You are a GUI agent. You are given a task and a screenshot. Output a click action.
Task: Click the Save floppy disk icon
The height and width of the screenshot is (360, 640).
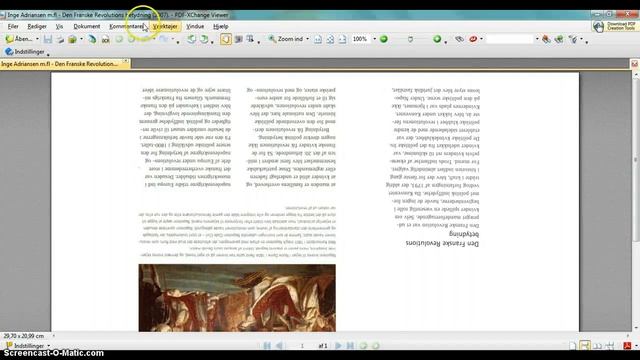click(48, 39)
